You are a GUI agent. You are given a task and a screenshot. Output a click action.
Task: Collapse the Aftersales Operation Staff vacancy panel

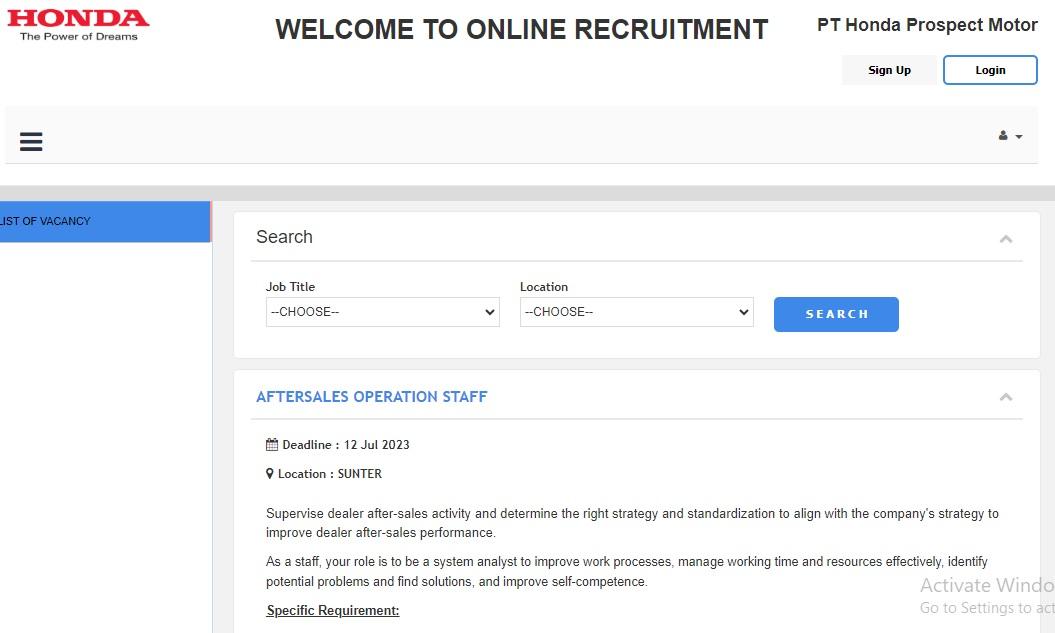1006,398
